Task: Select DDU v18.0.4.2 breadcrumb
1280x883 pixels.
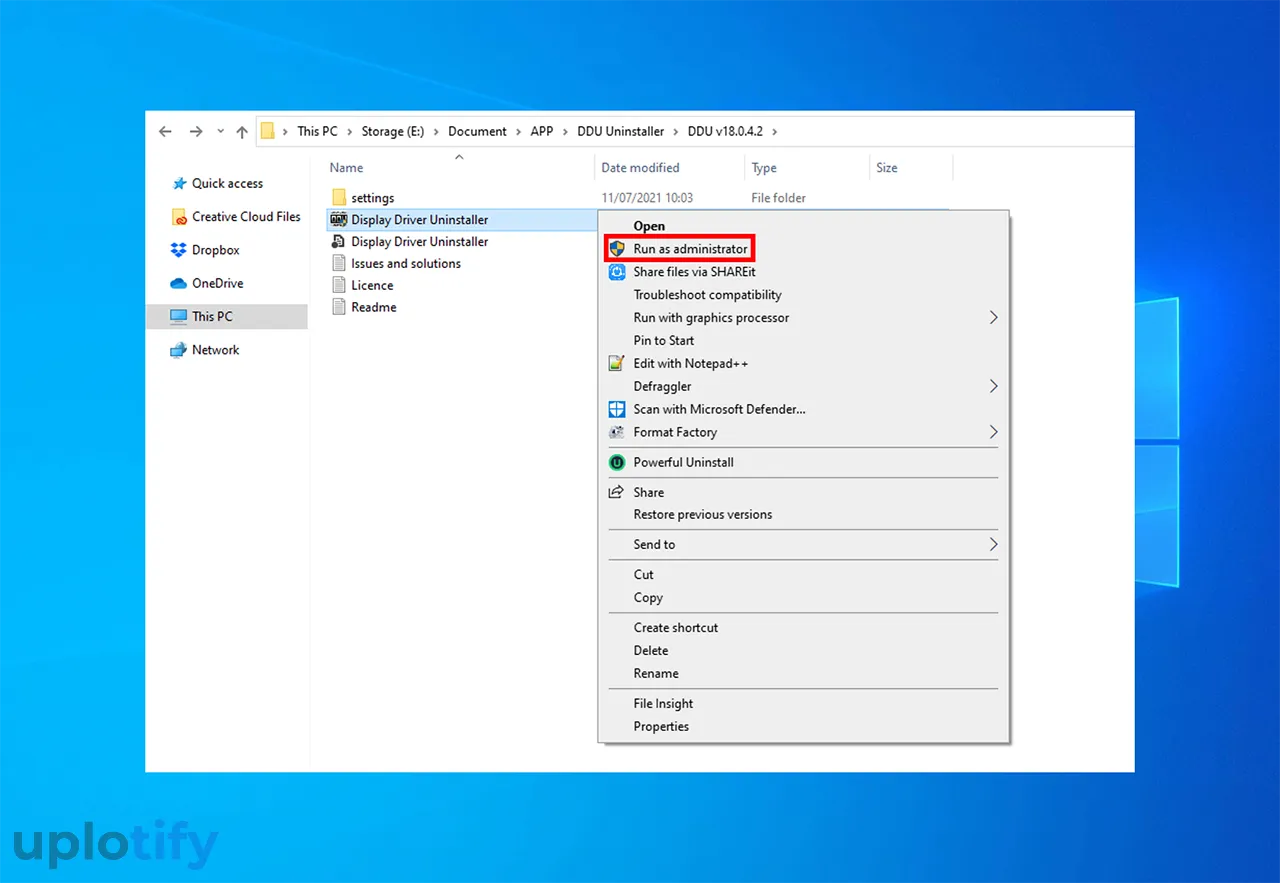Action: pos(727,131)
